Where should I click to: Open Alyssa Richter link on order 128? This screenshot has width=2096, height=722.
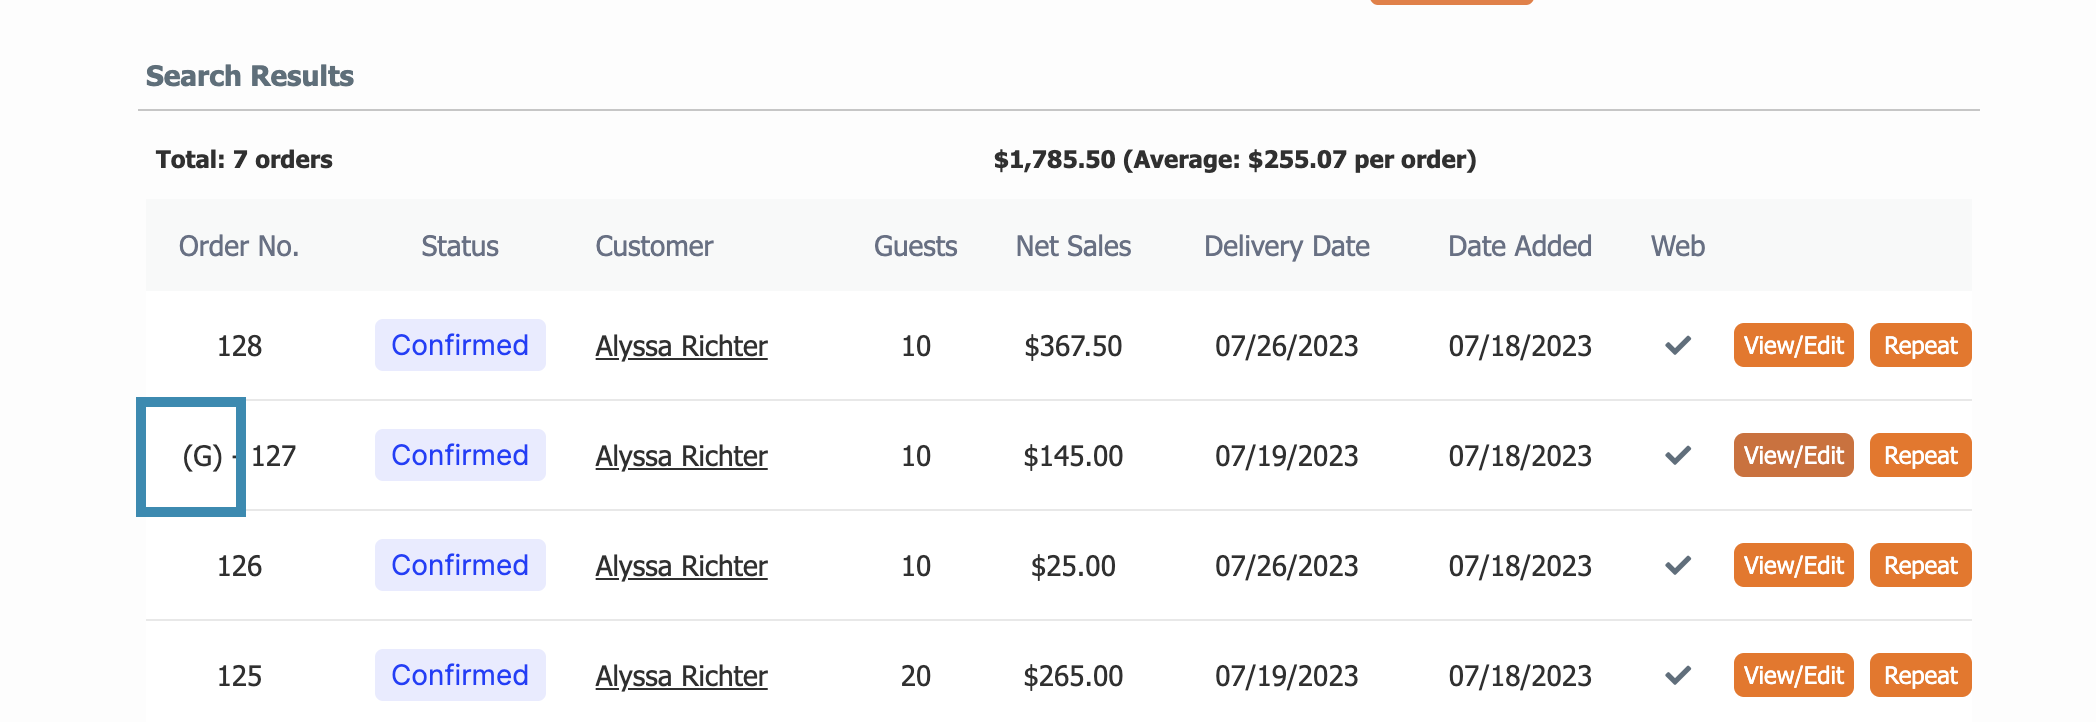(x=681, y=346)
